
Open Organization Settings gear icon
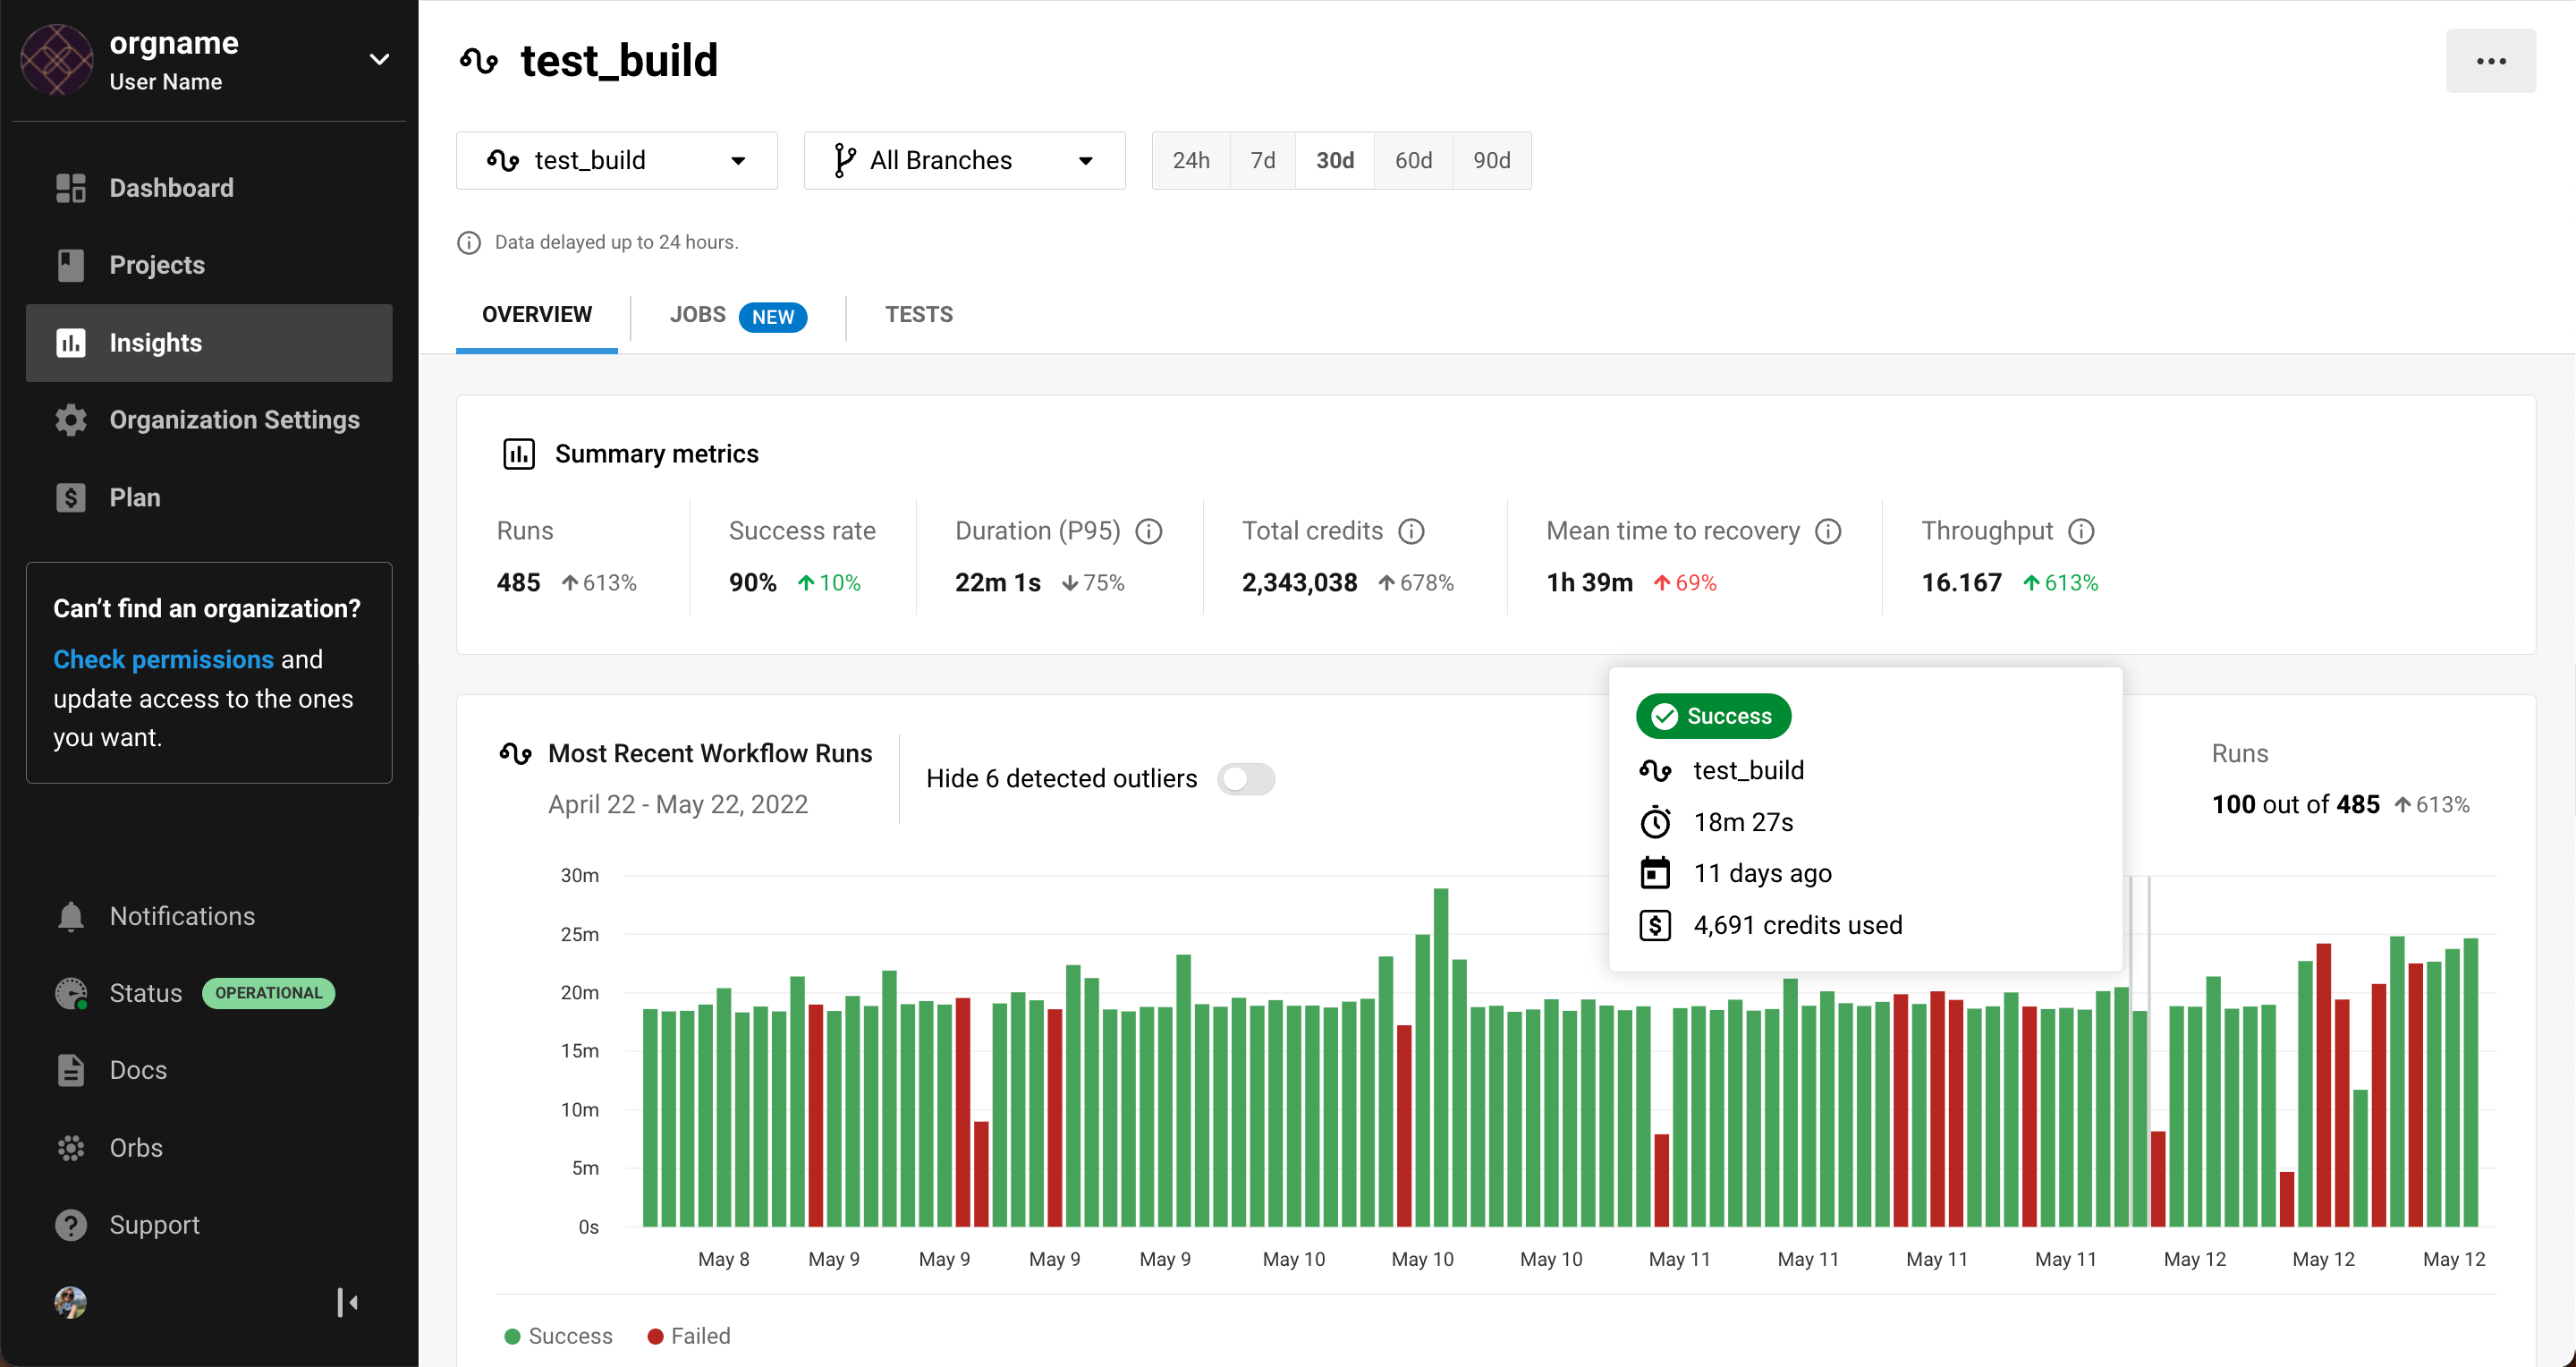point(71,420)
